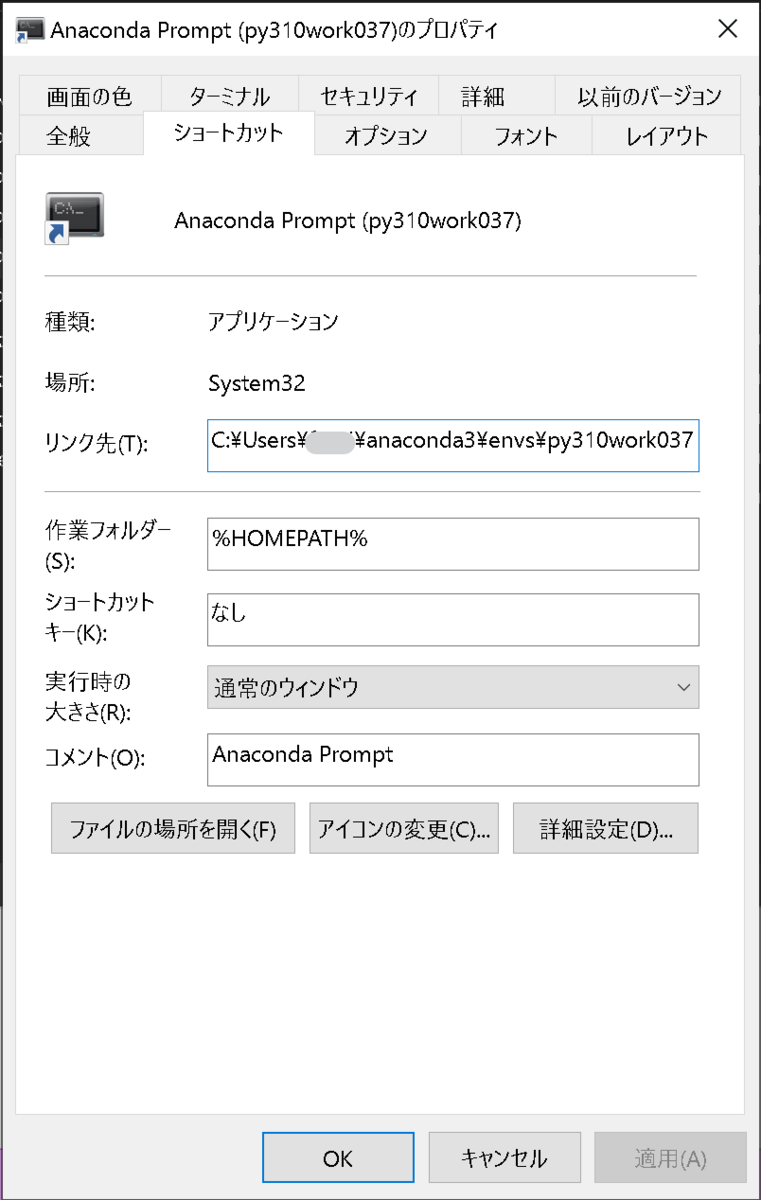761x1200 pixels.
Task: Click the shortcut name Anaconda Prompt (py310work037)
Action: pos(348,220)
